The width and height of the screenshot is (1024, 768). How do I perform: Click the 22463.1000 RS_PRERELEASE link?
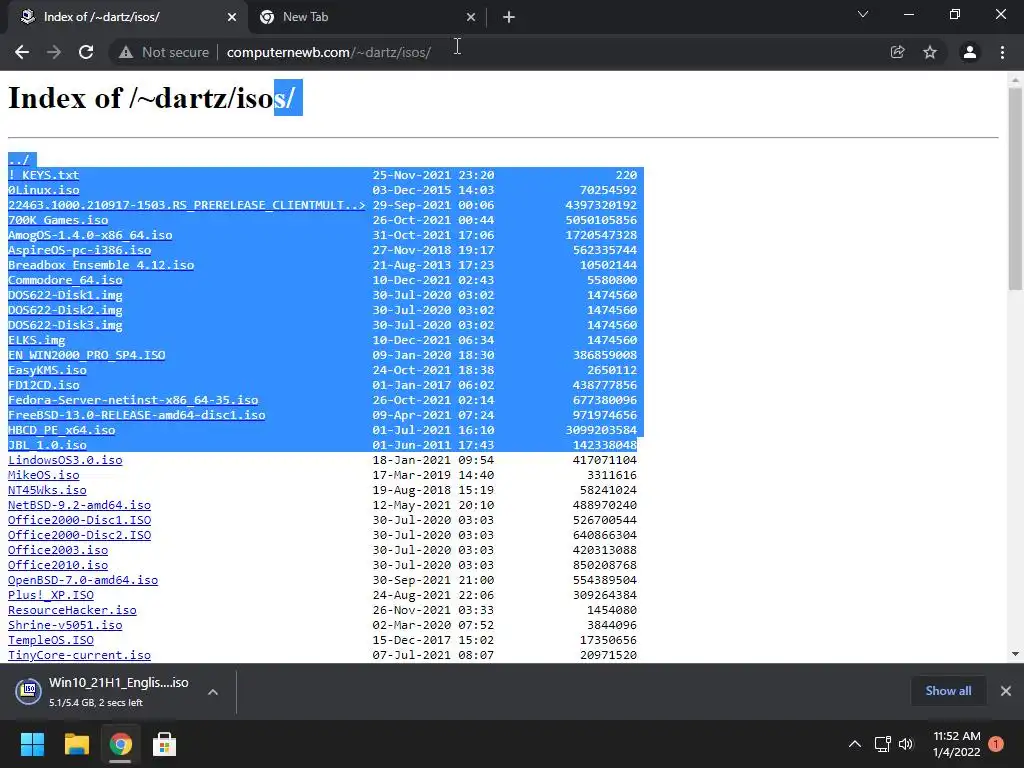click(187, 205)
